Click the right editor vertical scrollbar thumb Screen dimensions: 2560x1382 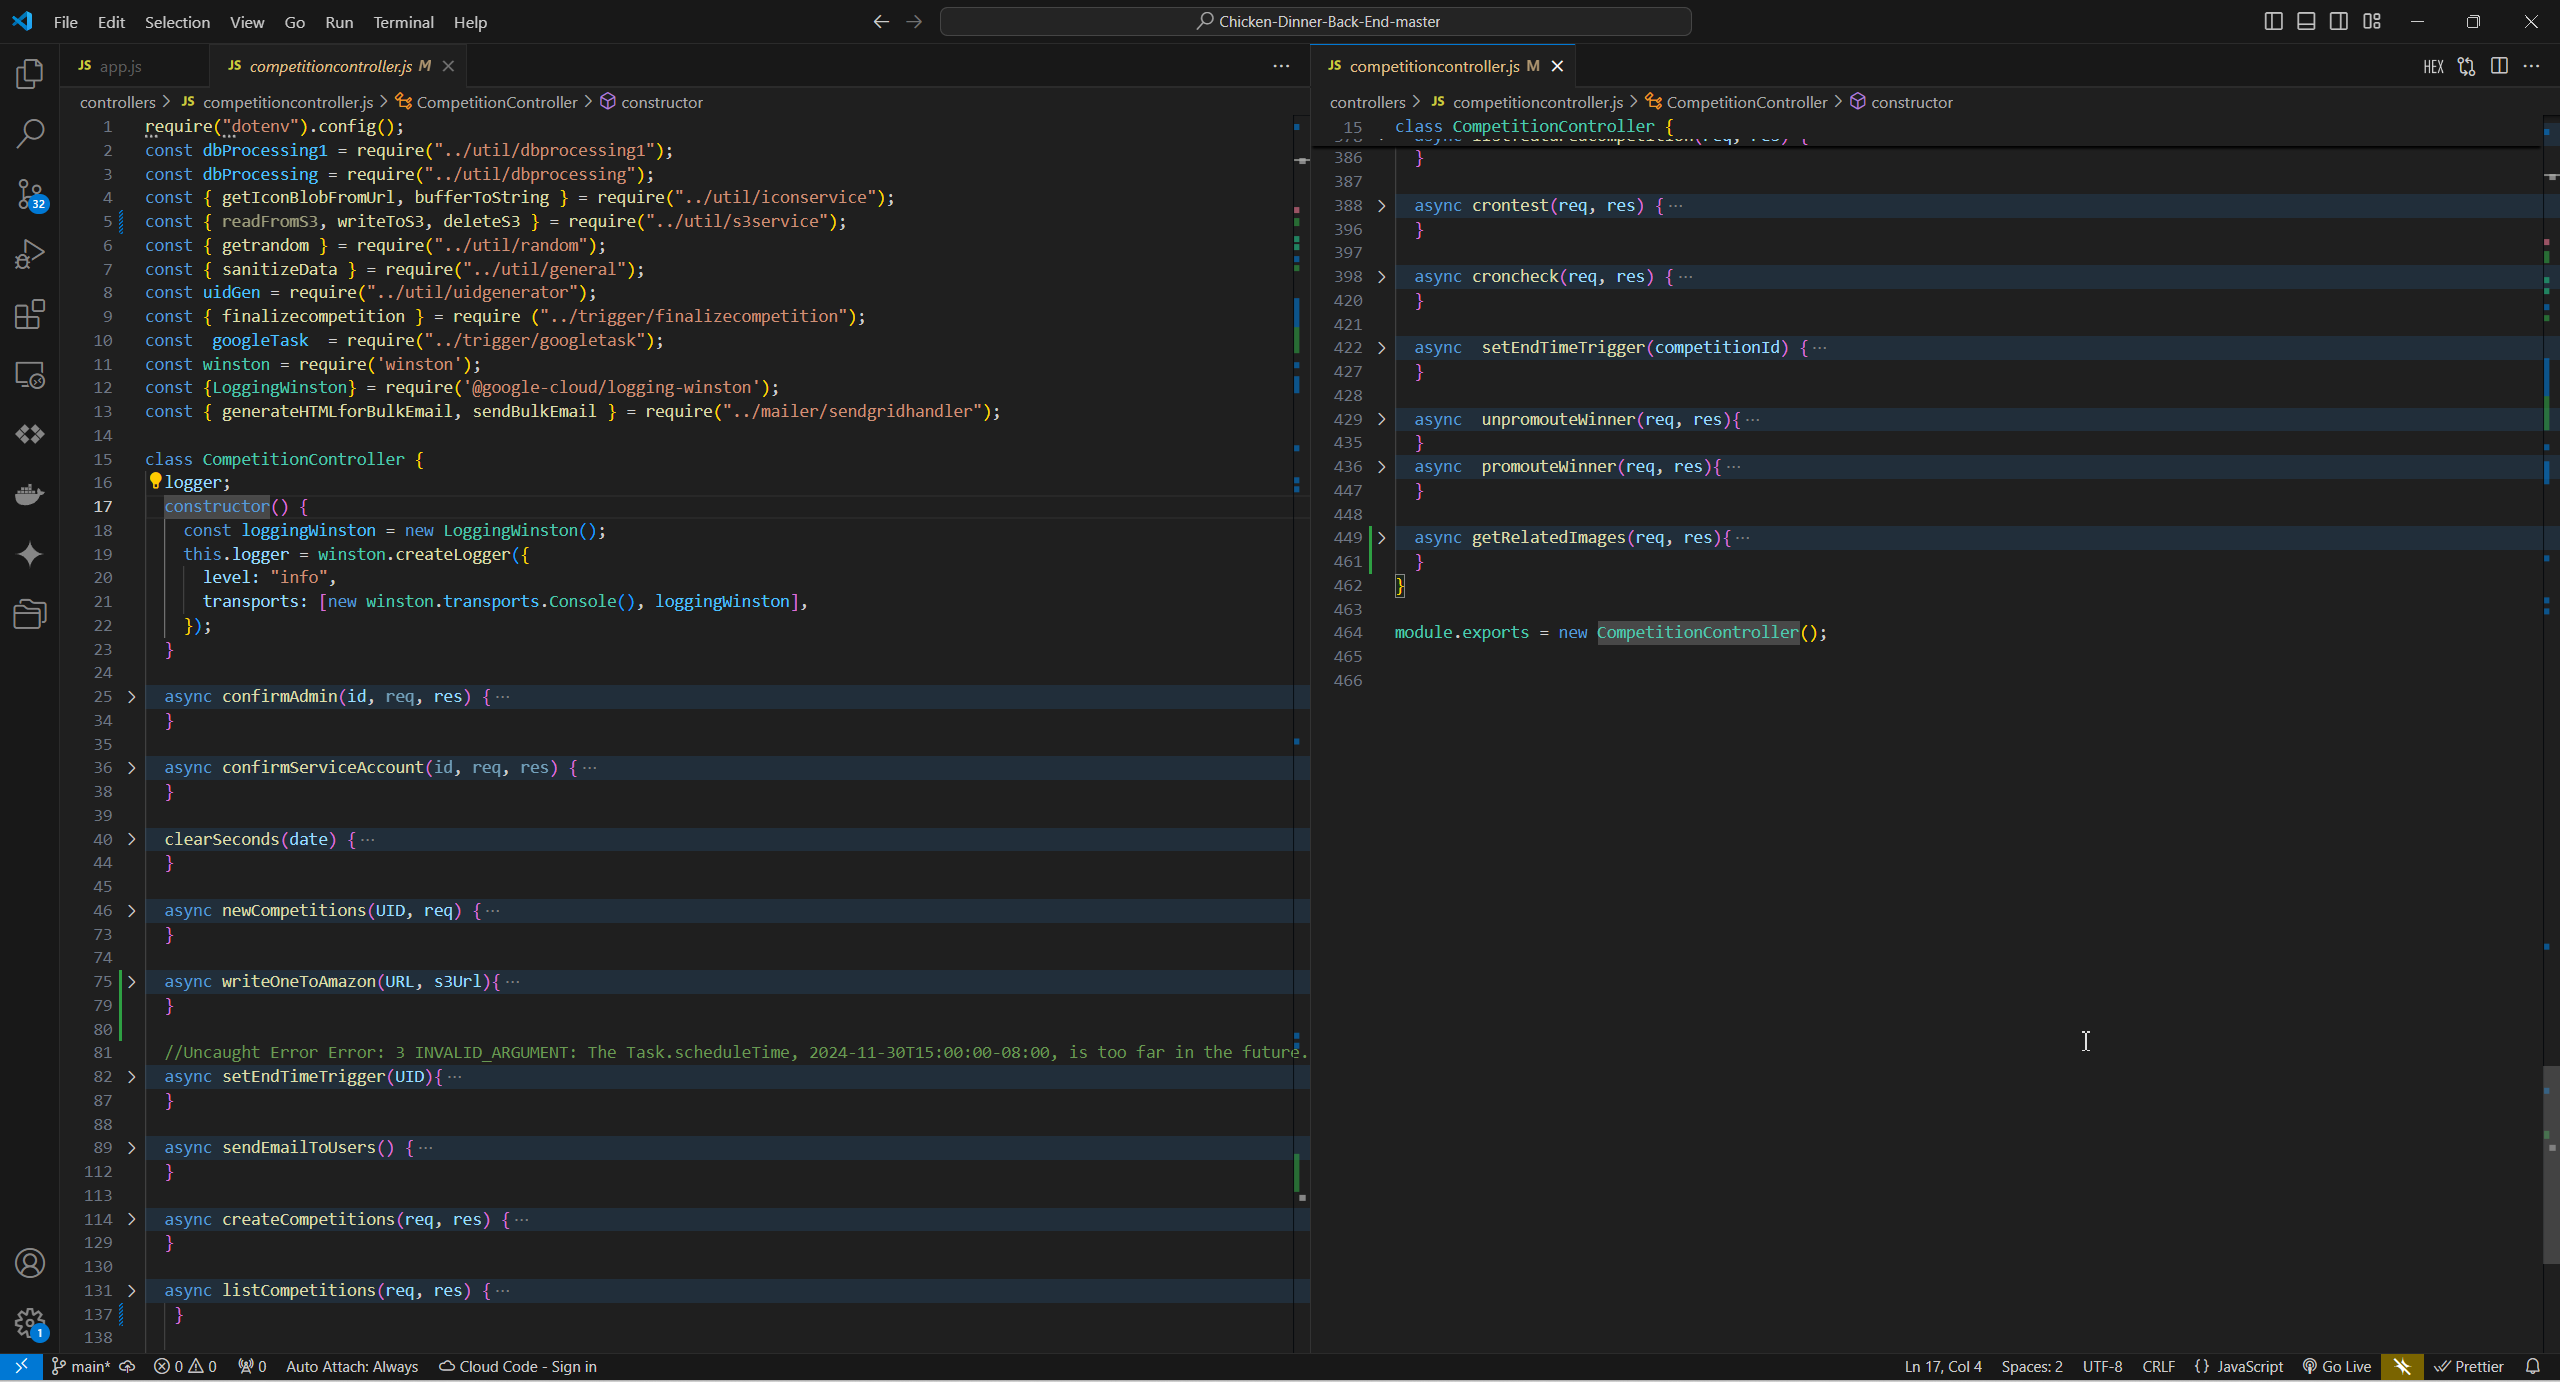(x=2550, y=1165)
